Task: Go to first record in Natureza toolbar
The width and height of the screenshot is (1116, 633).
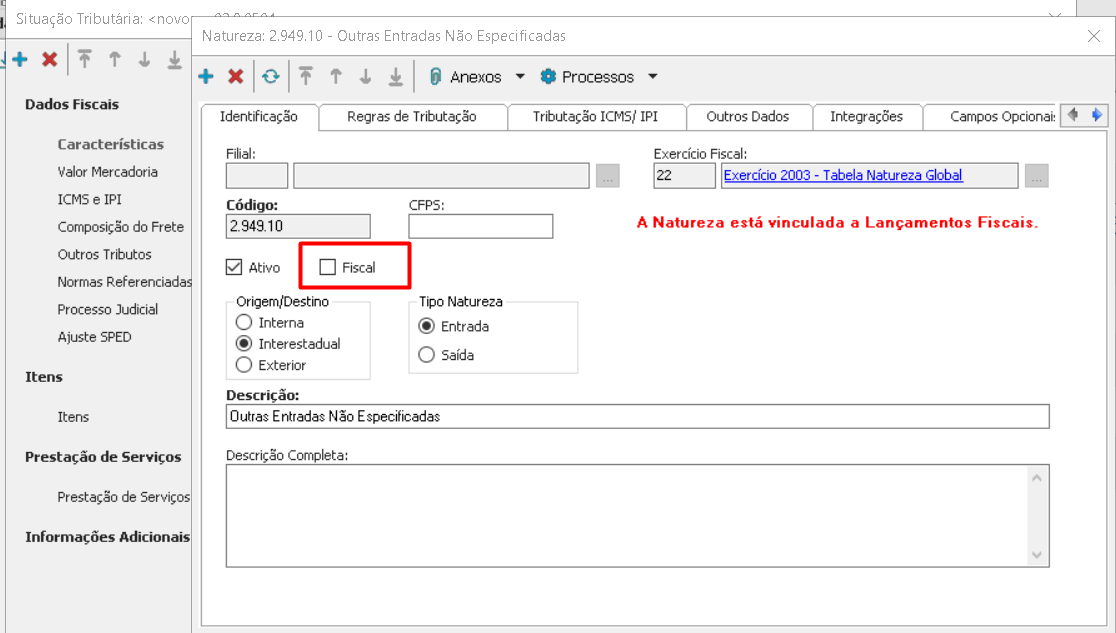Action: 306,76
